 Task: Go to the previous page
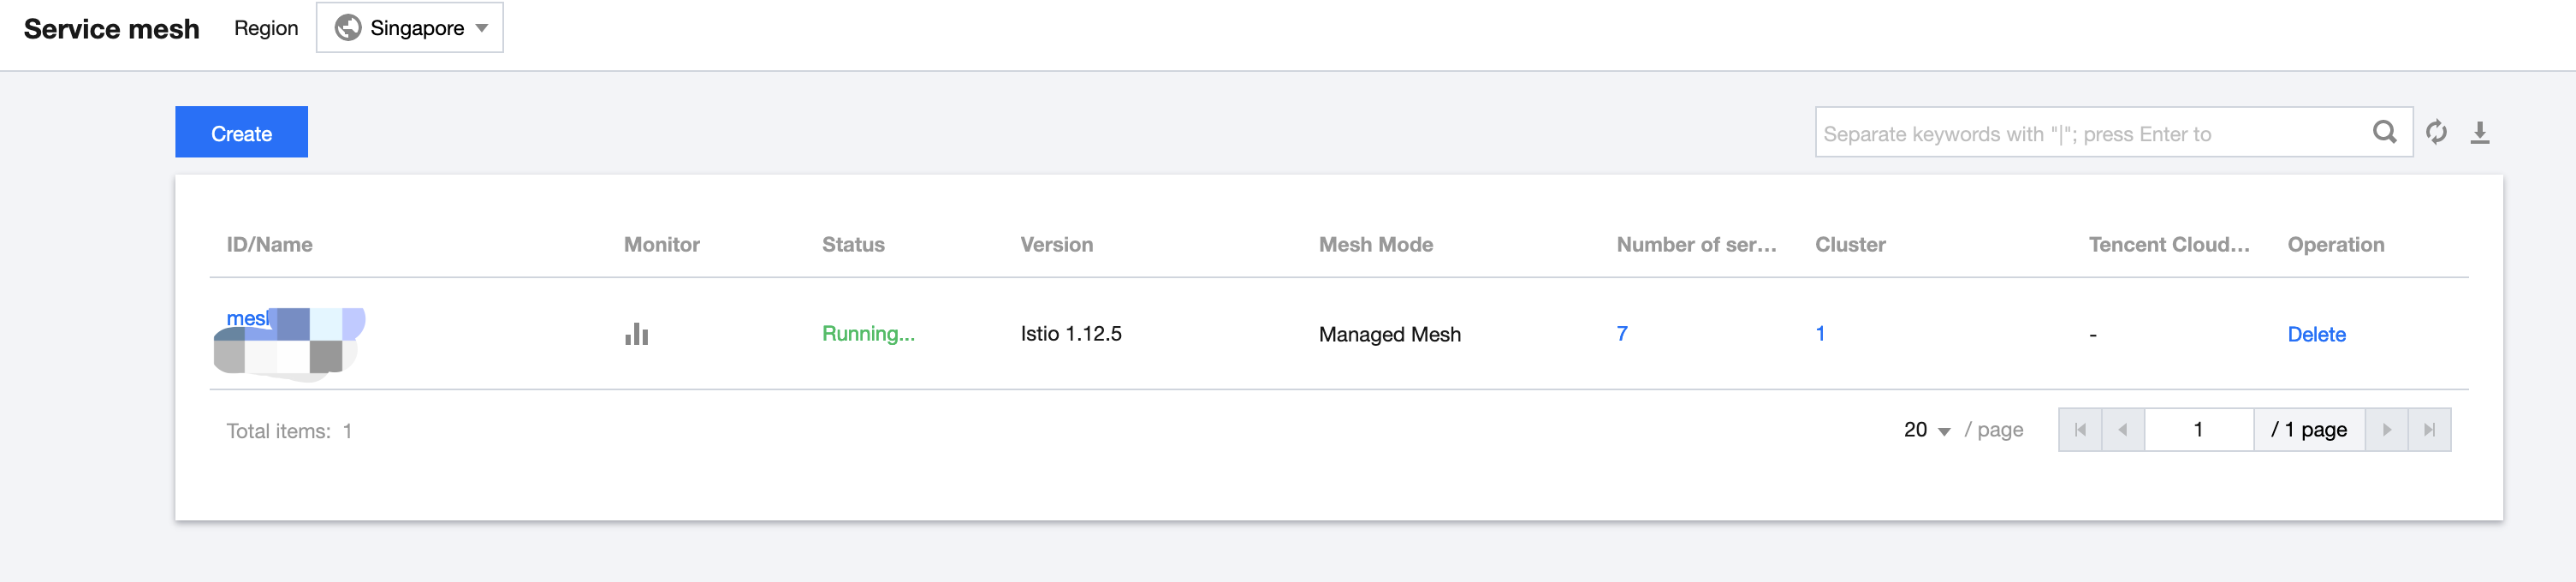pos(2123,430)
